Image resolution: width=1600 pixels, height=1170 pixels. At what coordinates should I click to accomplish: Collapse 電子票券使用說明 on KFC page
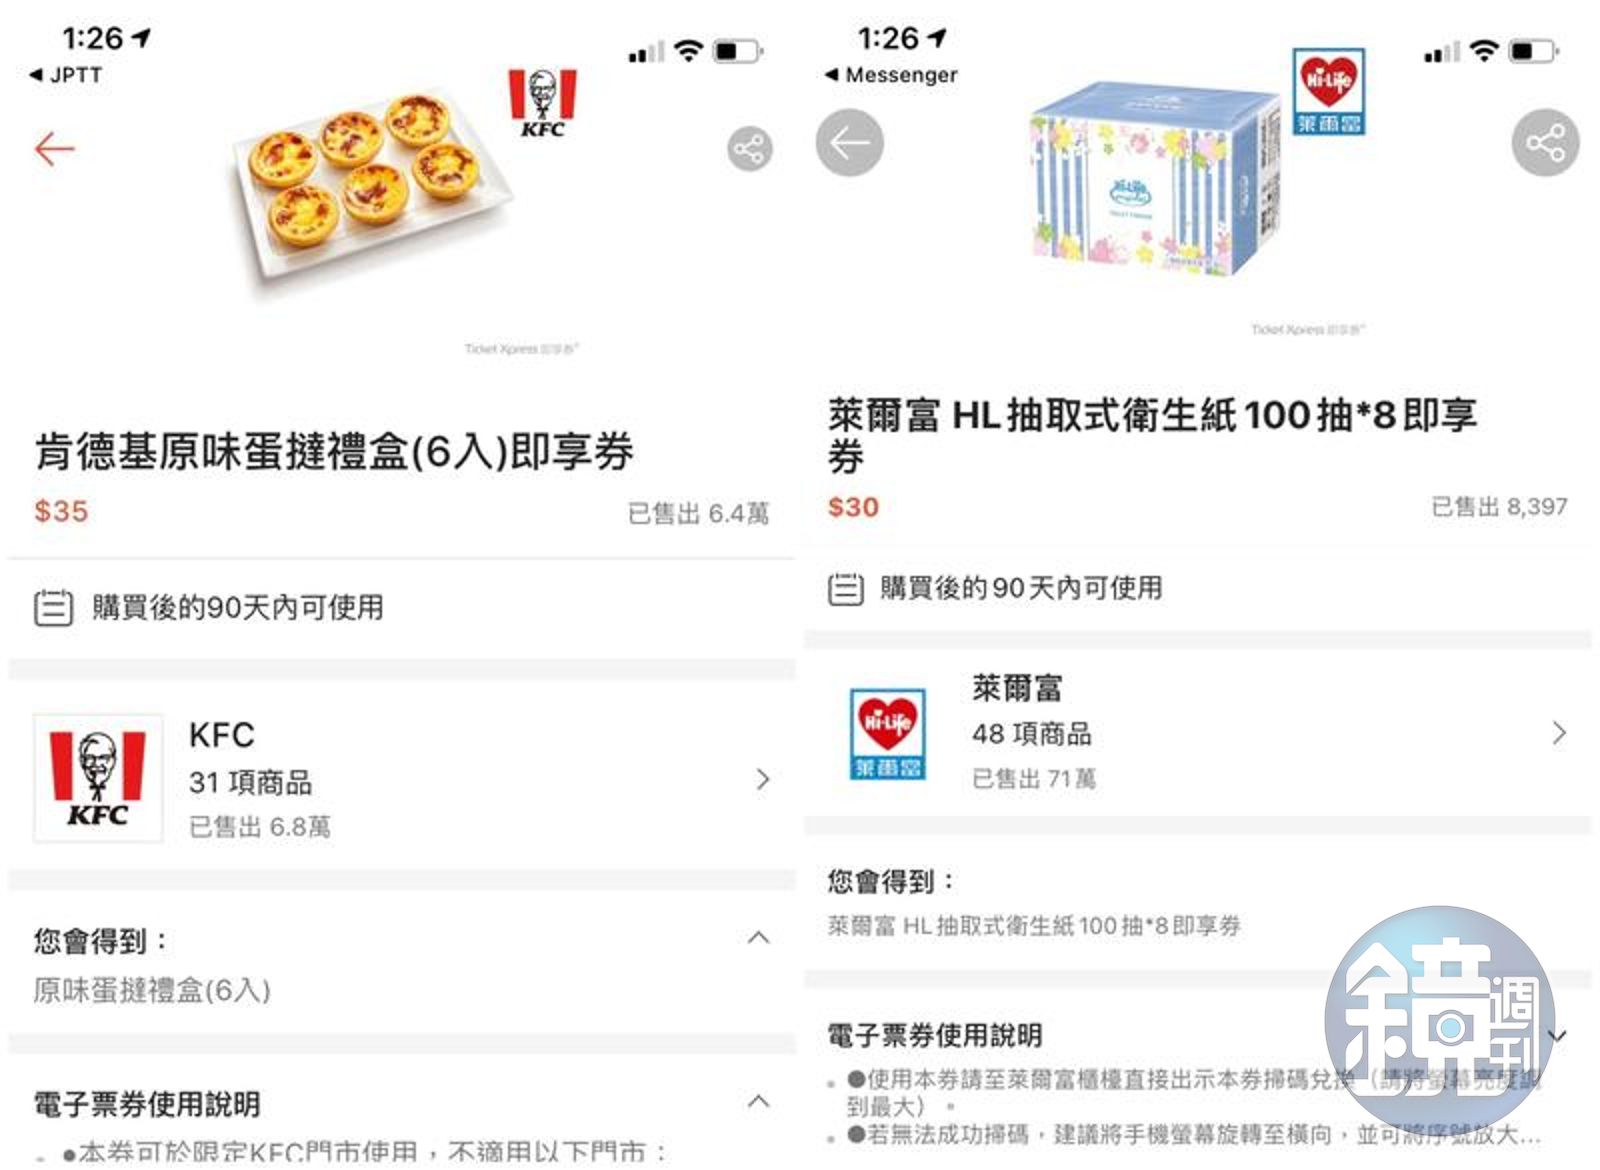click(x=759, y=1101)
